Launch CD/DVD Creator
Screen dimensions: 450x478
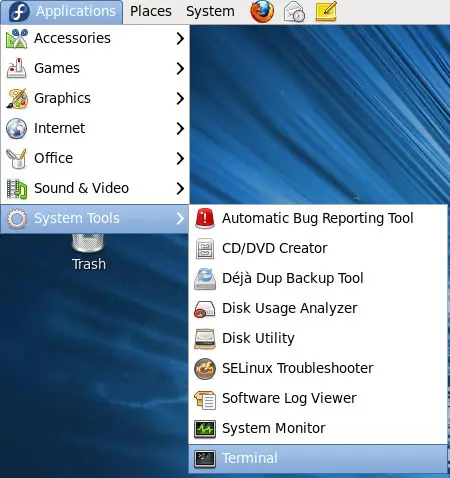click(318, 249)
